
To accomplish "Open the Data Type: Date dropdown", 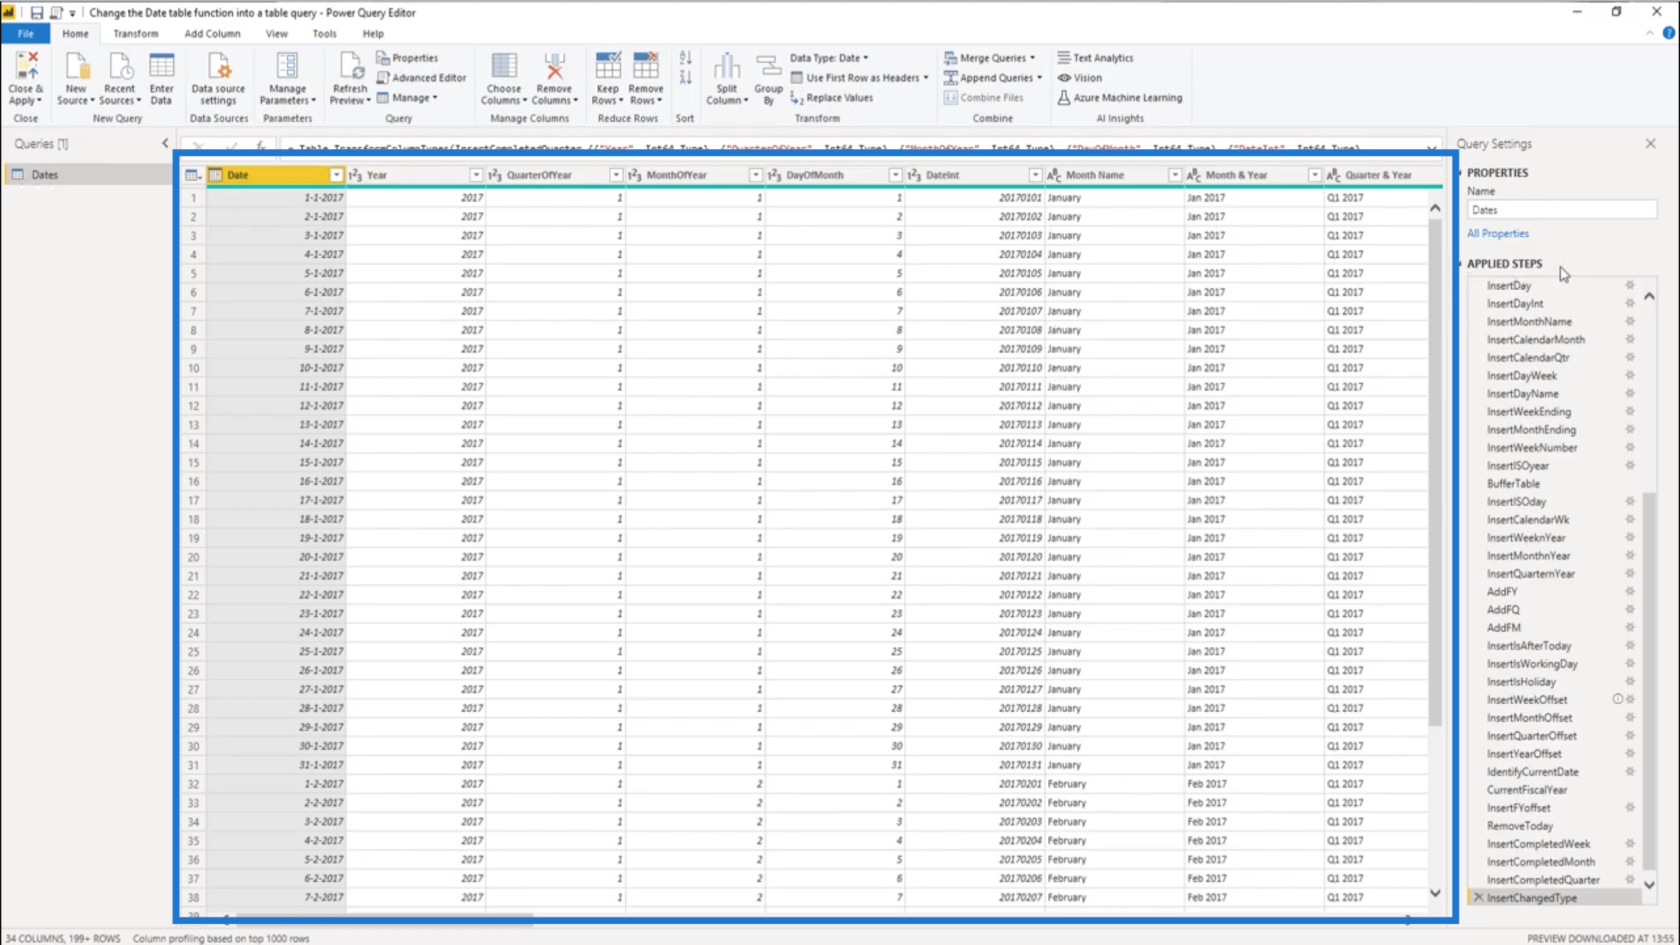I will point(829,58).
